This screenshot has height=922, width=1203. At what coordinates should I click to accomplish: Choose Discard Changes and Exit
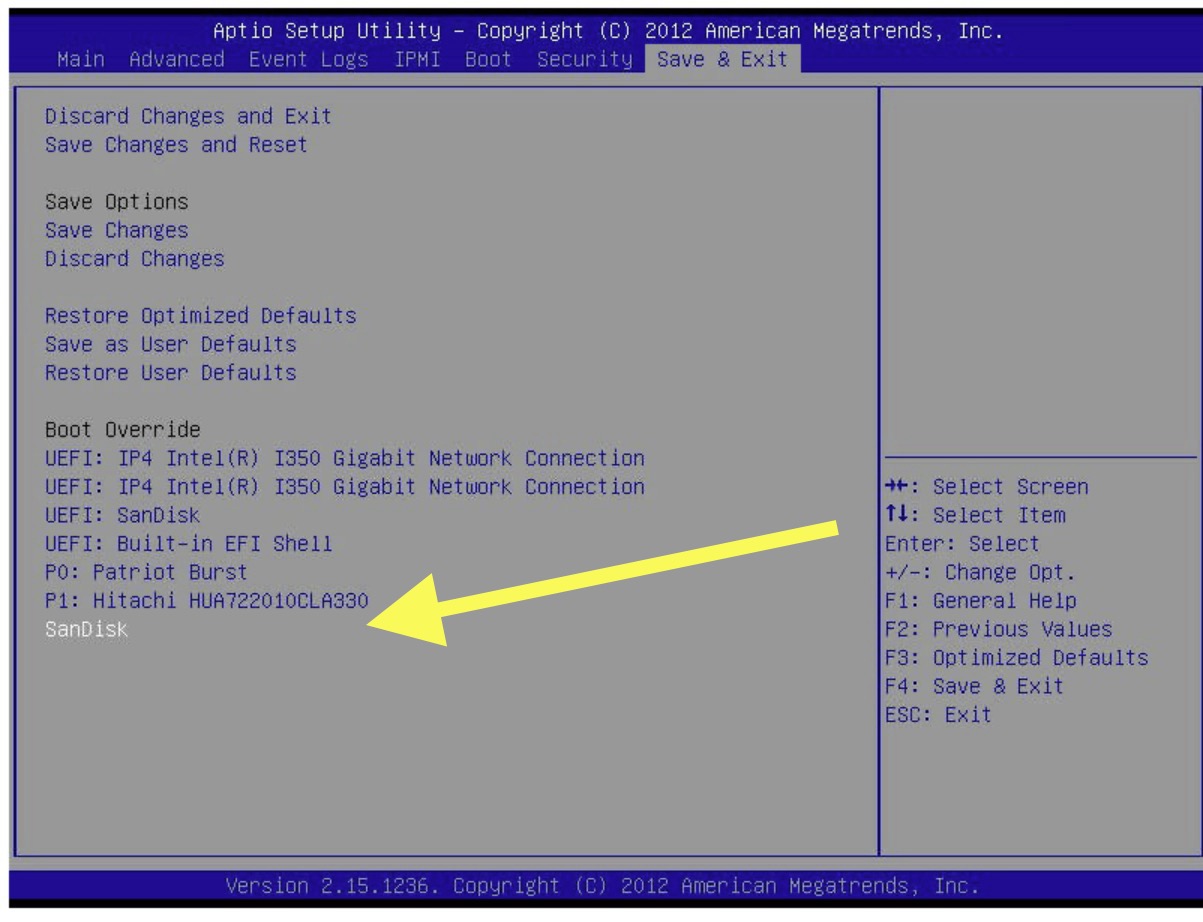(x=188, y=116)
